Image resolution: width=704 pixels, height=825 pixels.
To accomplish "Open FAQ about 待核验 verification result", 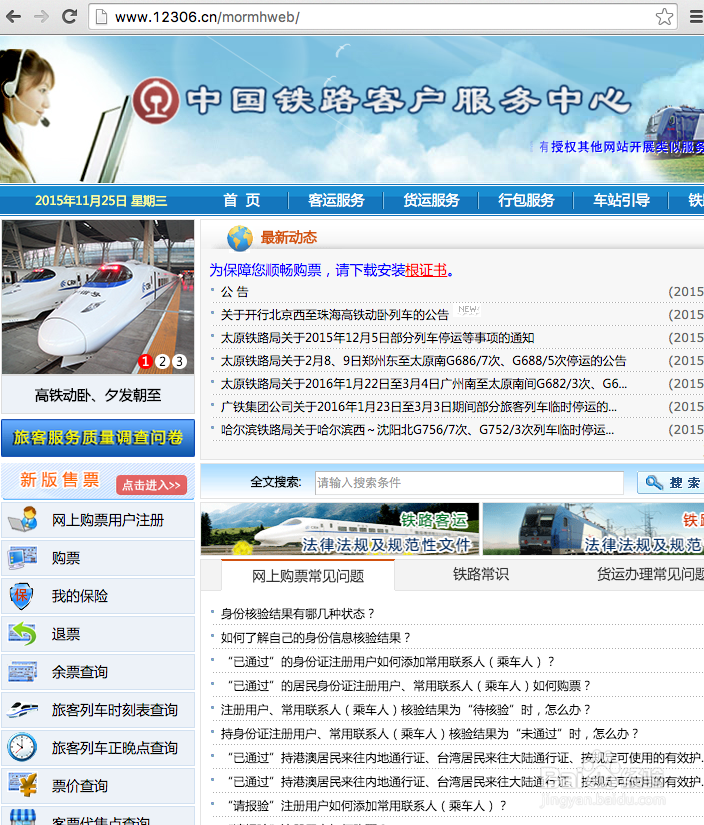I will (x=406, y=710).
